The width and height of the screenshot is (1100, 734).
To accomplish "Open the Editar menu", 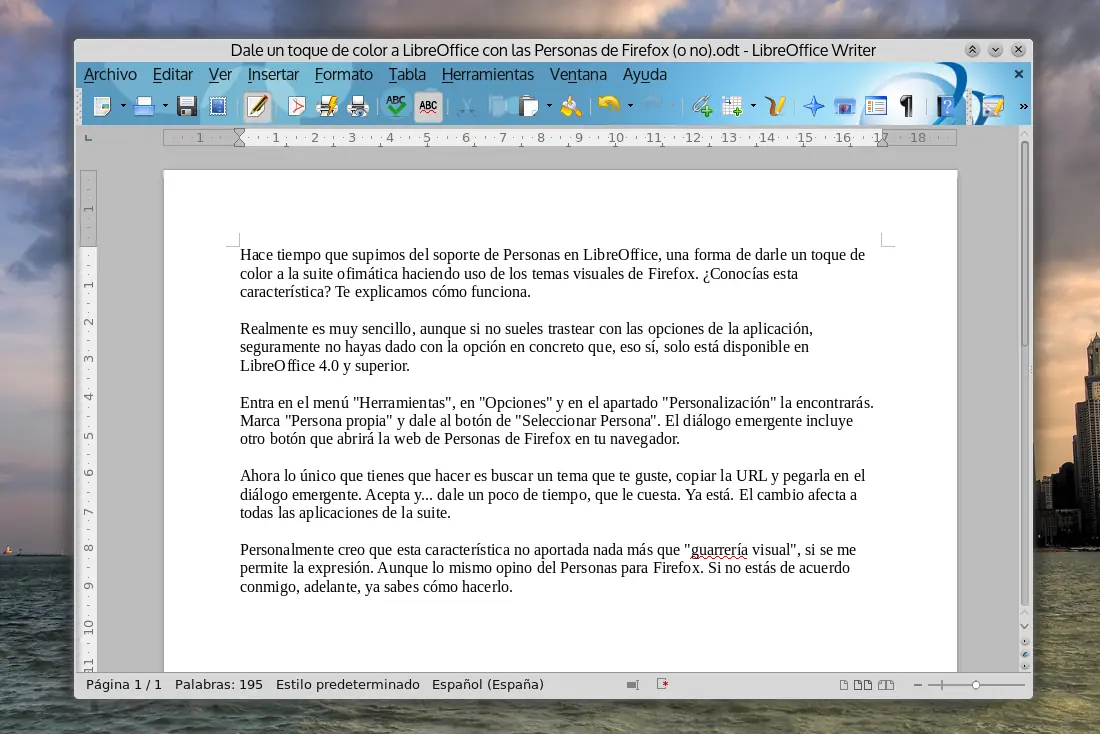I will pyautogui.click(x=173, y=74).
